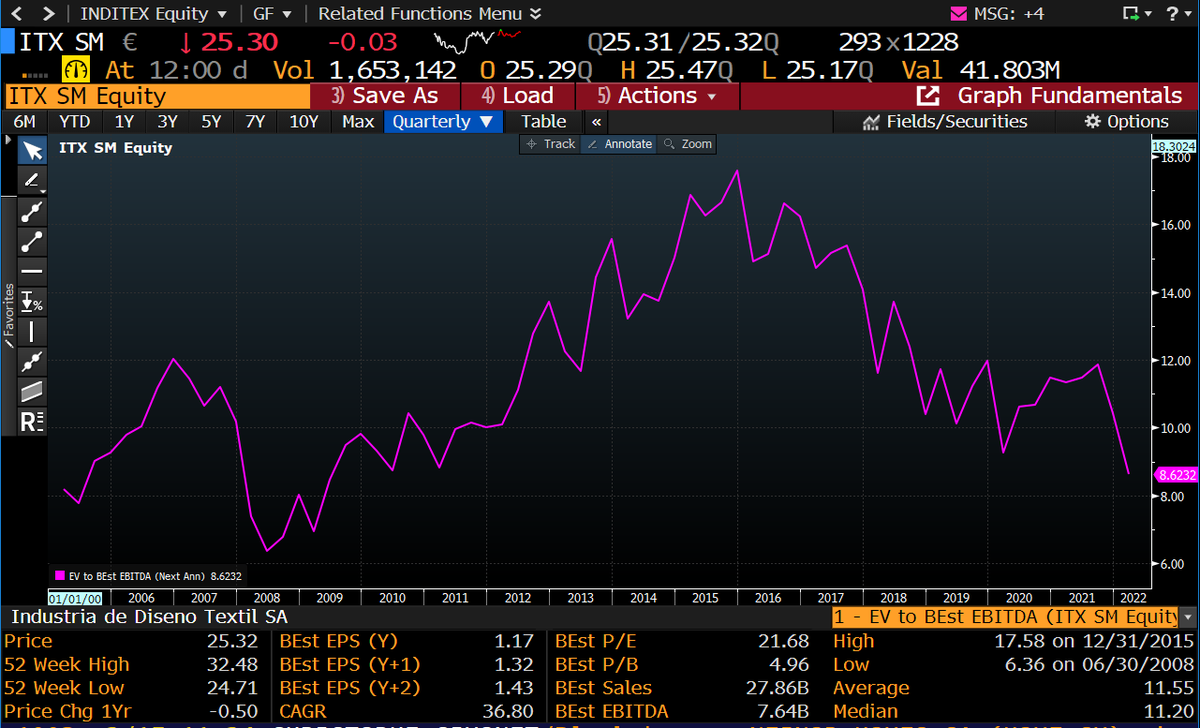Open the pencil annotation tool
The width and height of the screenshot is (1200, 728).
[x=33, y=181]
